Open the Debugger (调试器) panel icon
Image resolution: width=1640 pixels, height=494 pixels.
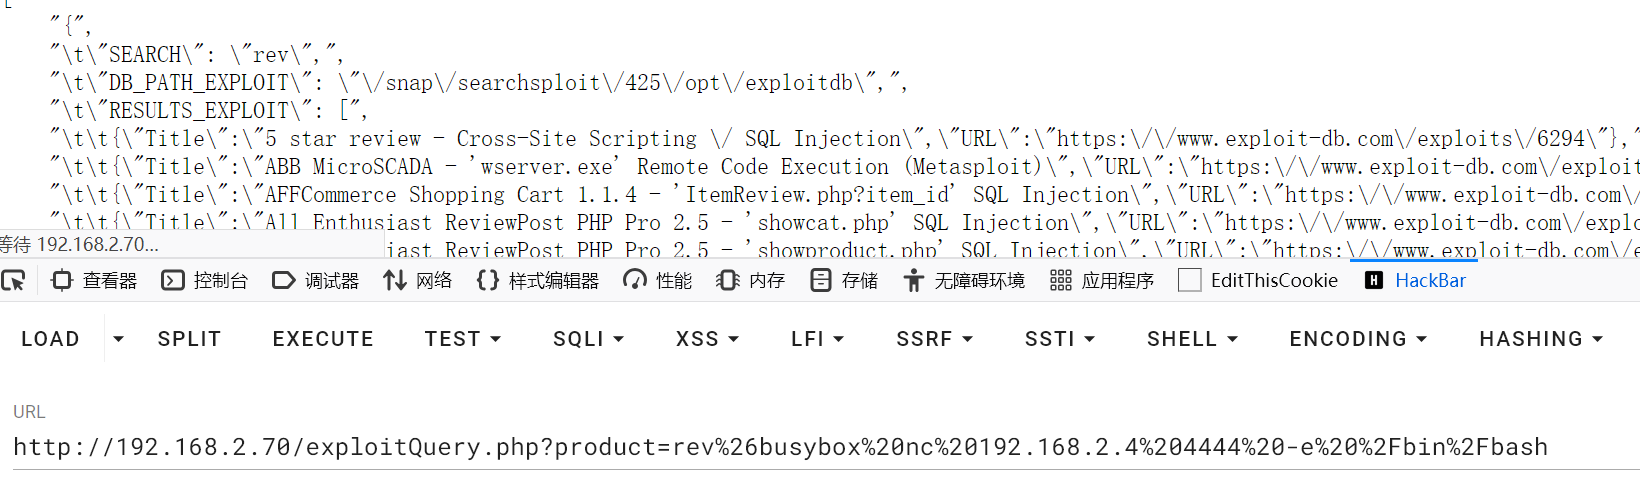coord(284,281)
